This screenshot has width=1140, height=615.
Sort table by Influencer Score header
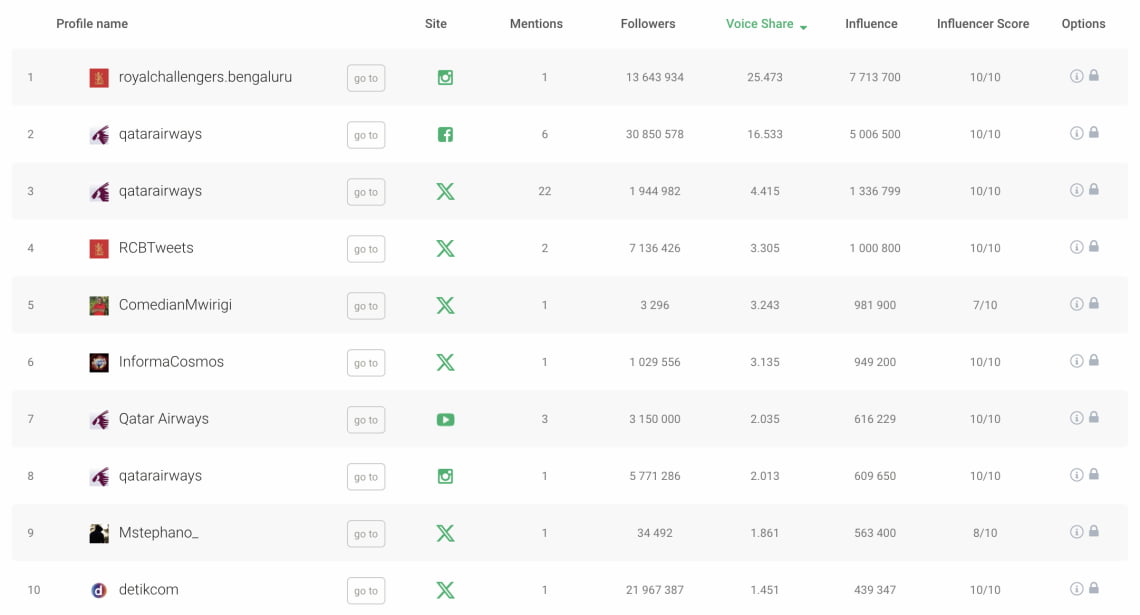(x=982, y=24)
